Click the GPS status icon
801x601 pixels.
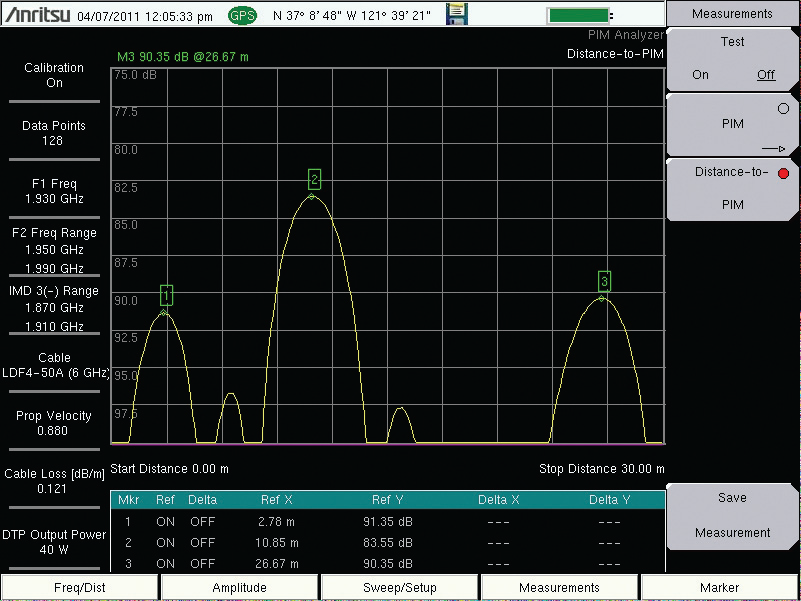pos(242,16)
